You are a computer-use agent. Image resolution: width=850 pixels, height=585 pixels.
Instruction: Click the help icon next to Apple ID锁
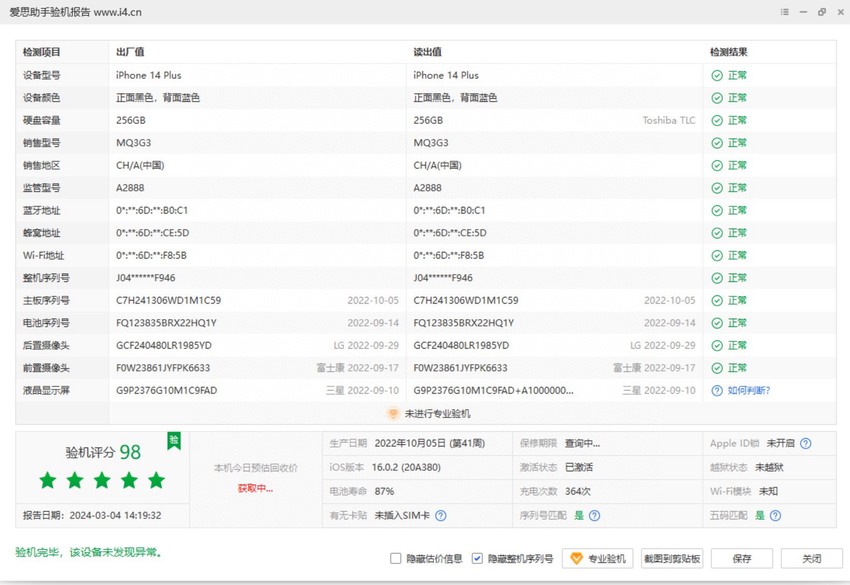point(806,443)
